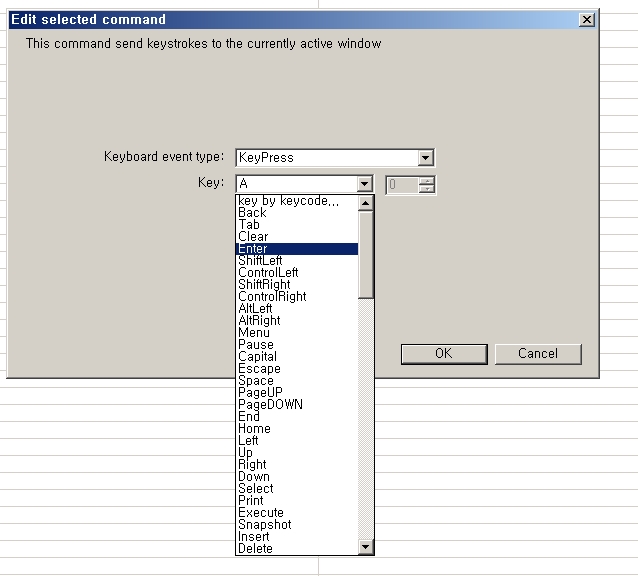The image size is (638, 576).
Task: Increase the disabled keycode spinner value
Action: (427, 181)
